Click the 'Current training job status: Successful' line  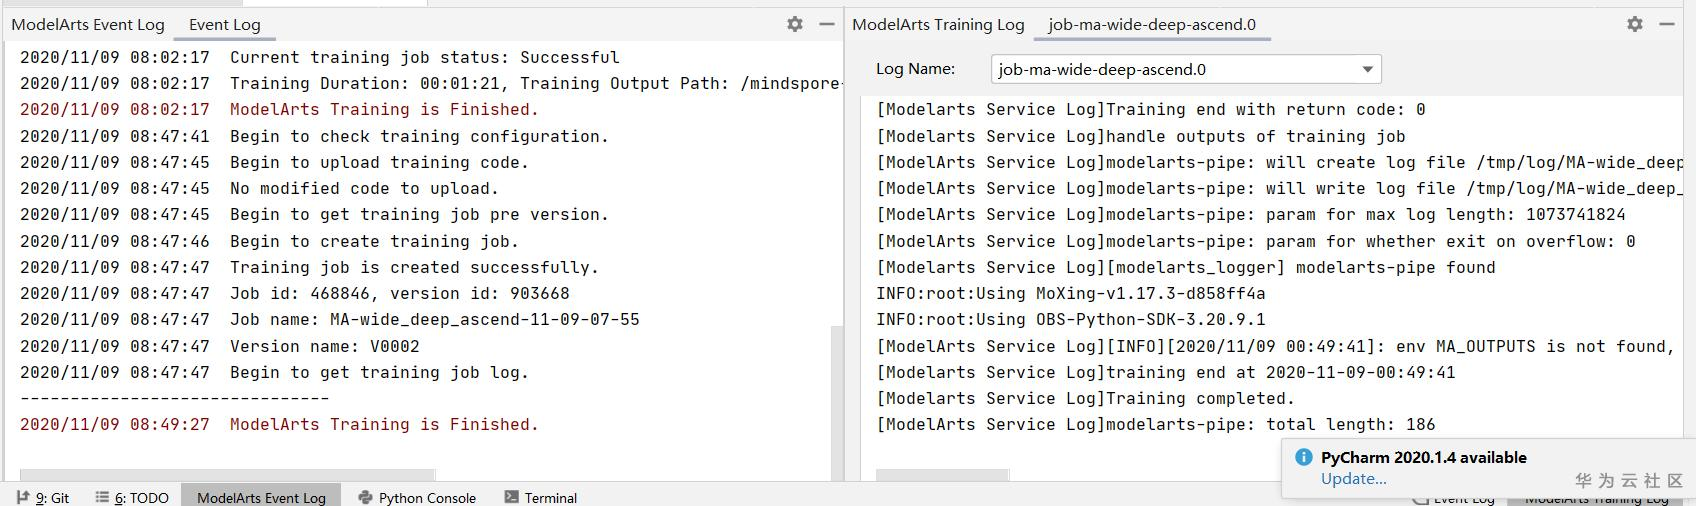click(x=320, y=57)
